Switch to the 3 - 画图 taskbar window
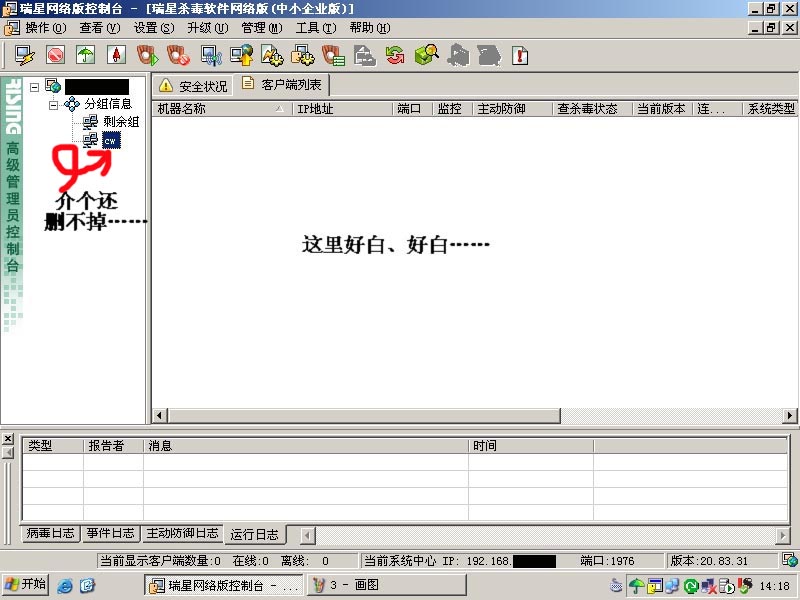Viewport: 800px width, 600px height. click(386, 585)
